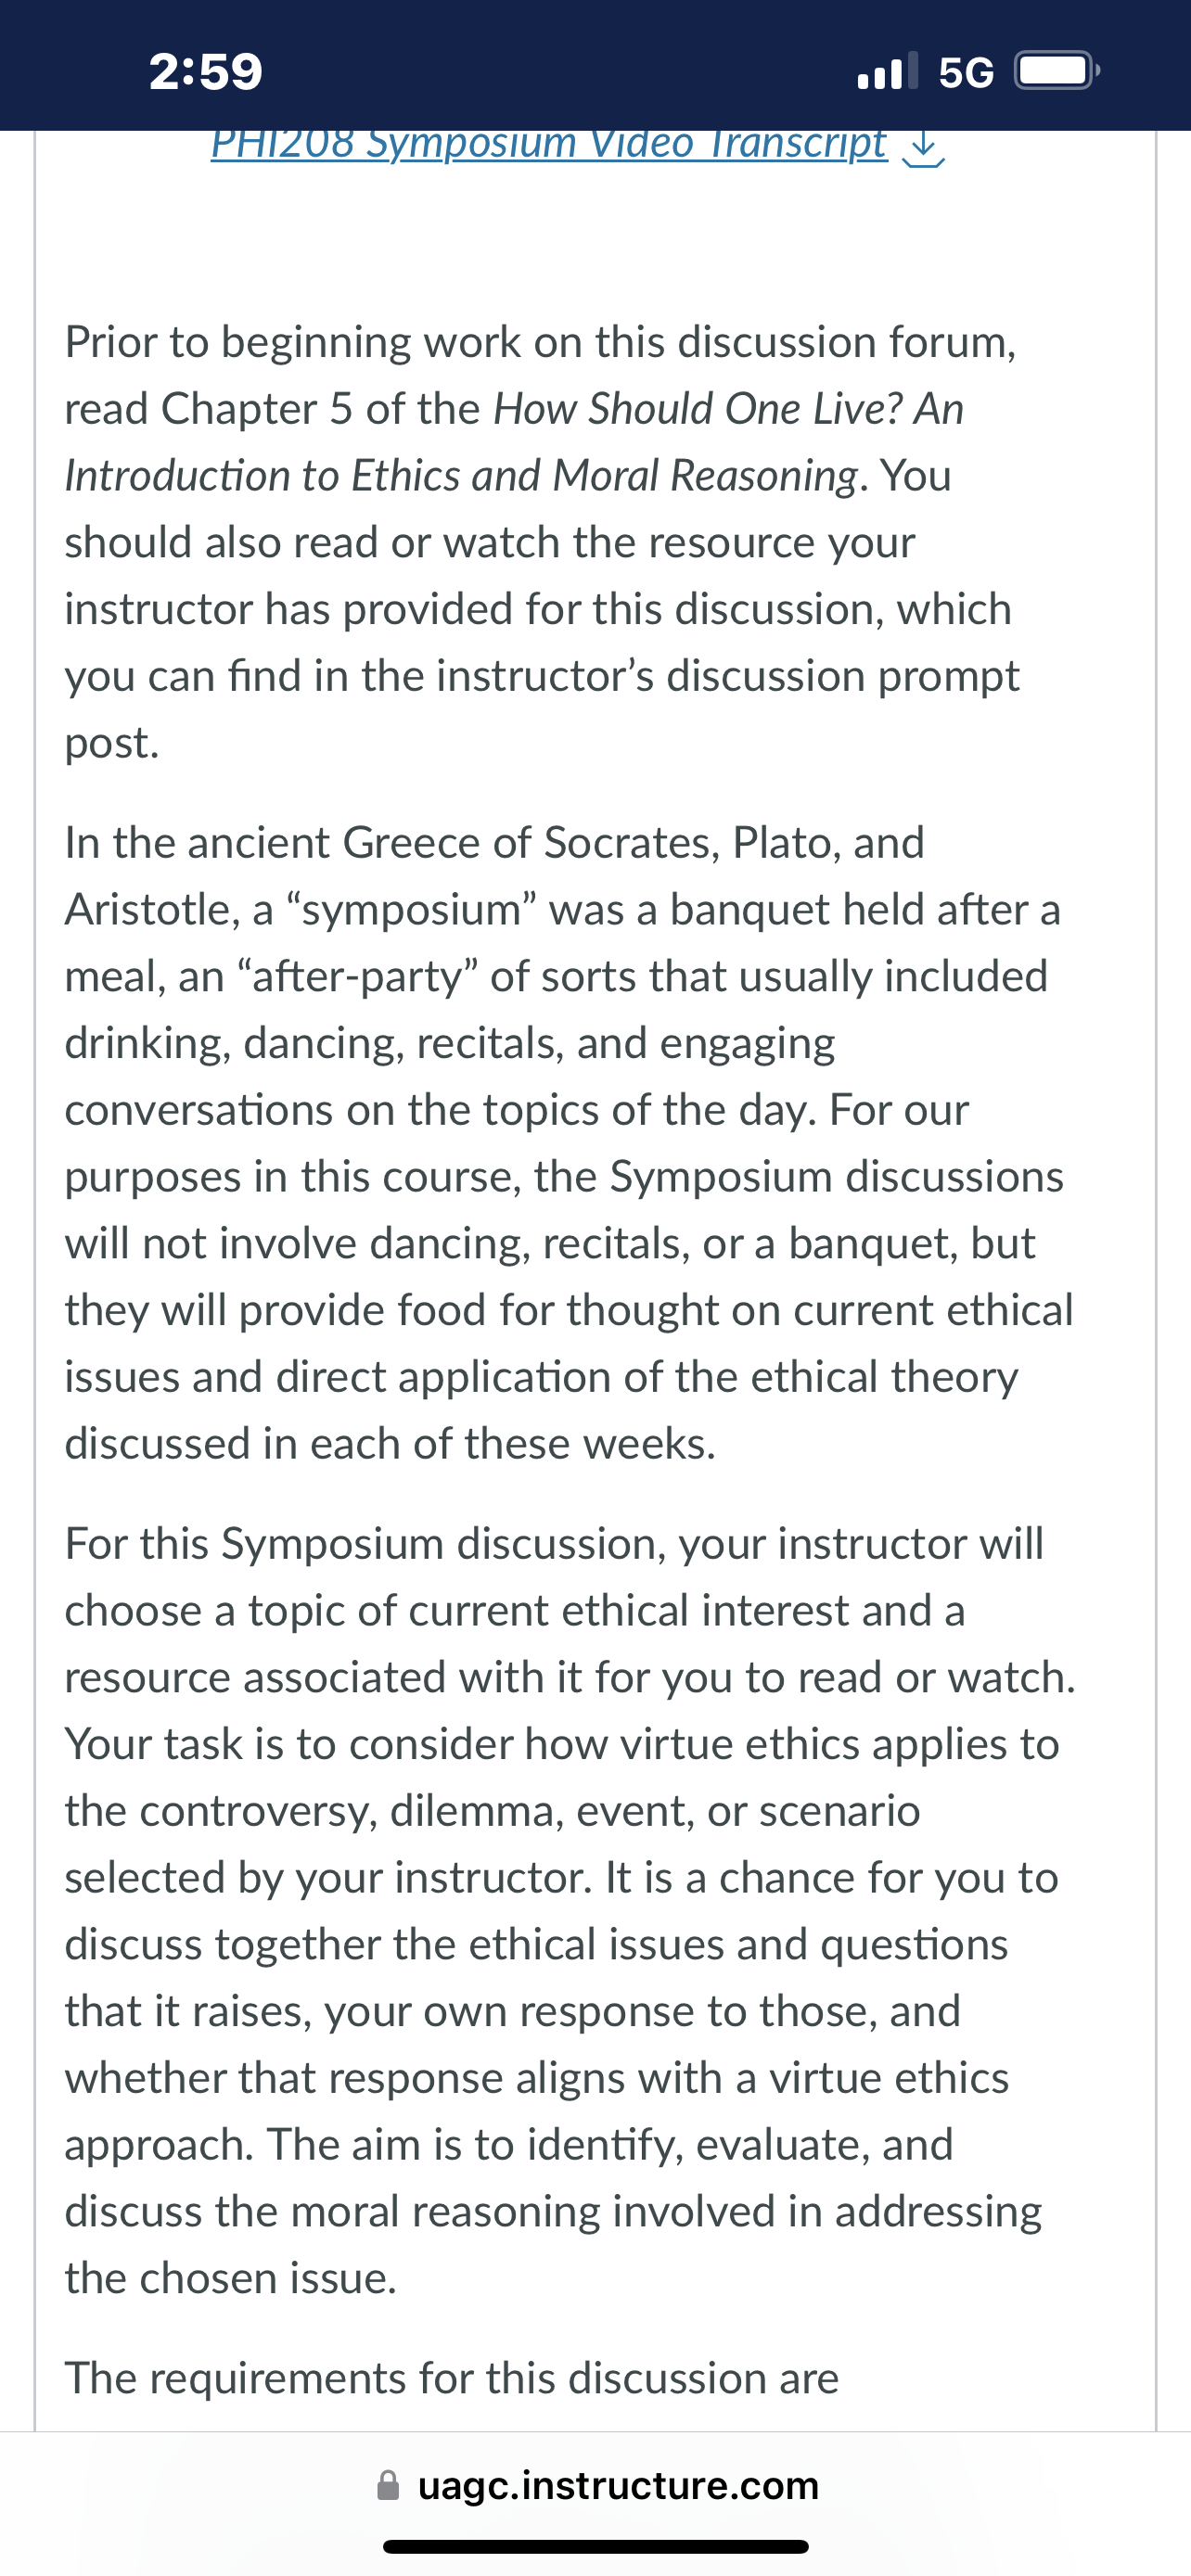Screen dimensions: 1191x2576
Task: Tap the uagc.instructure.com address bar
Action: point(597,2485)
